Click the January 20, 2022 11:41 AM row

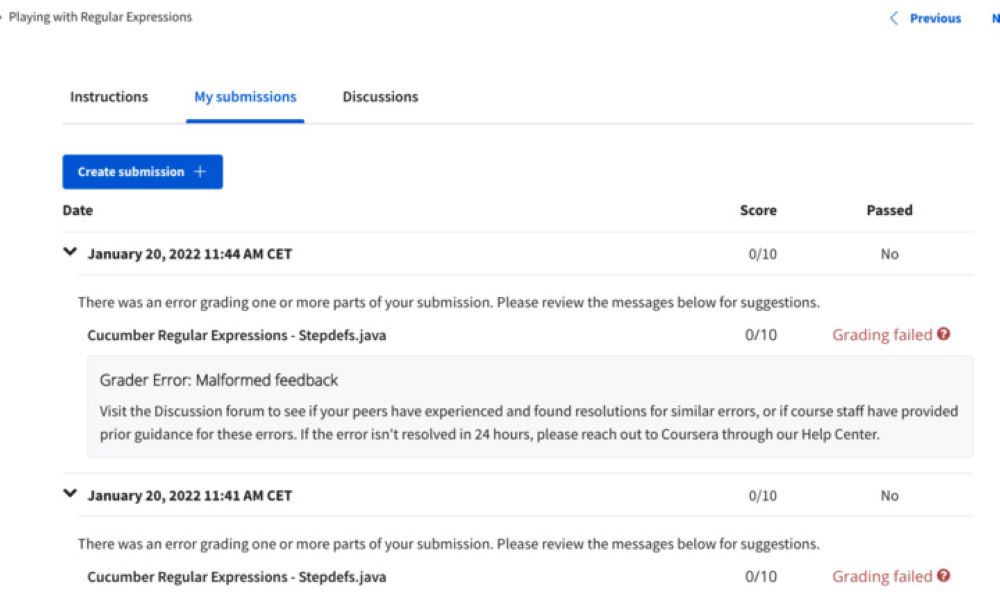pos(518,495)
